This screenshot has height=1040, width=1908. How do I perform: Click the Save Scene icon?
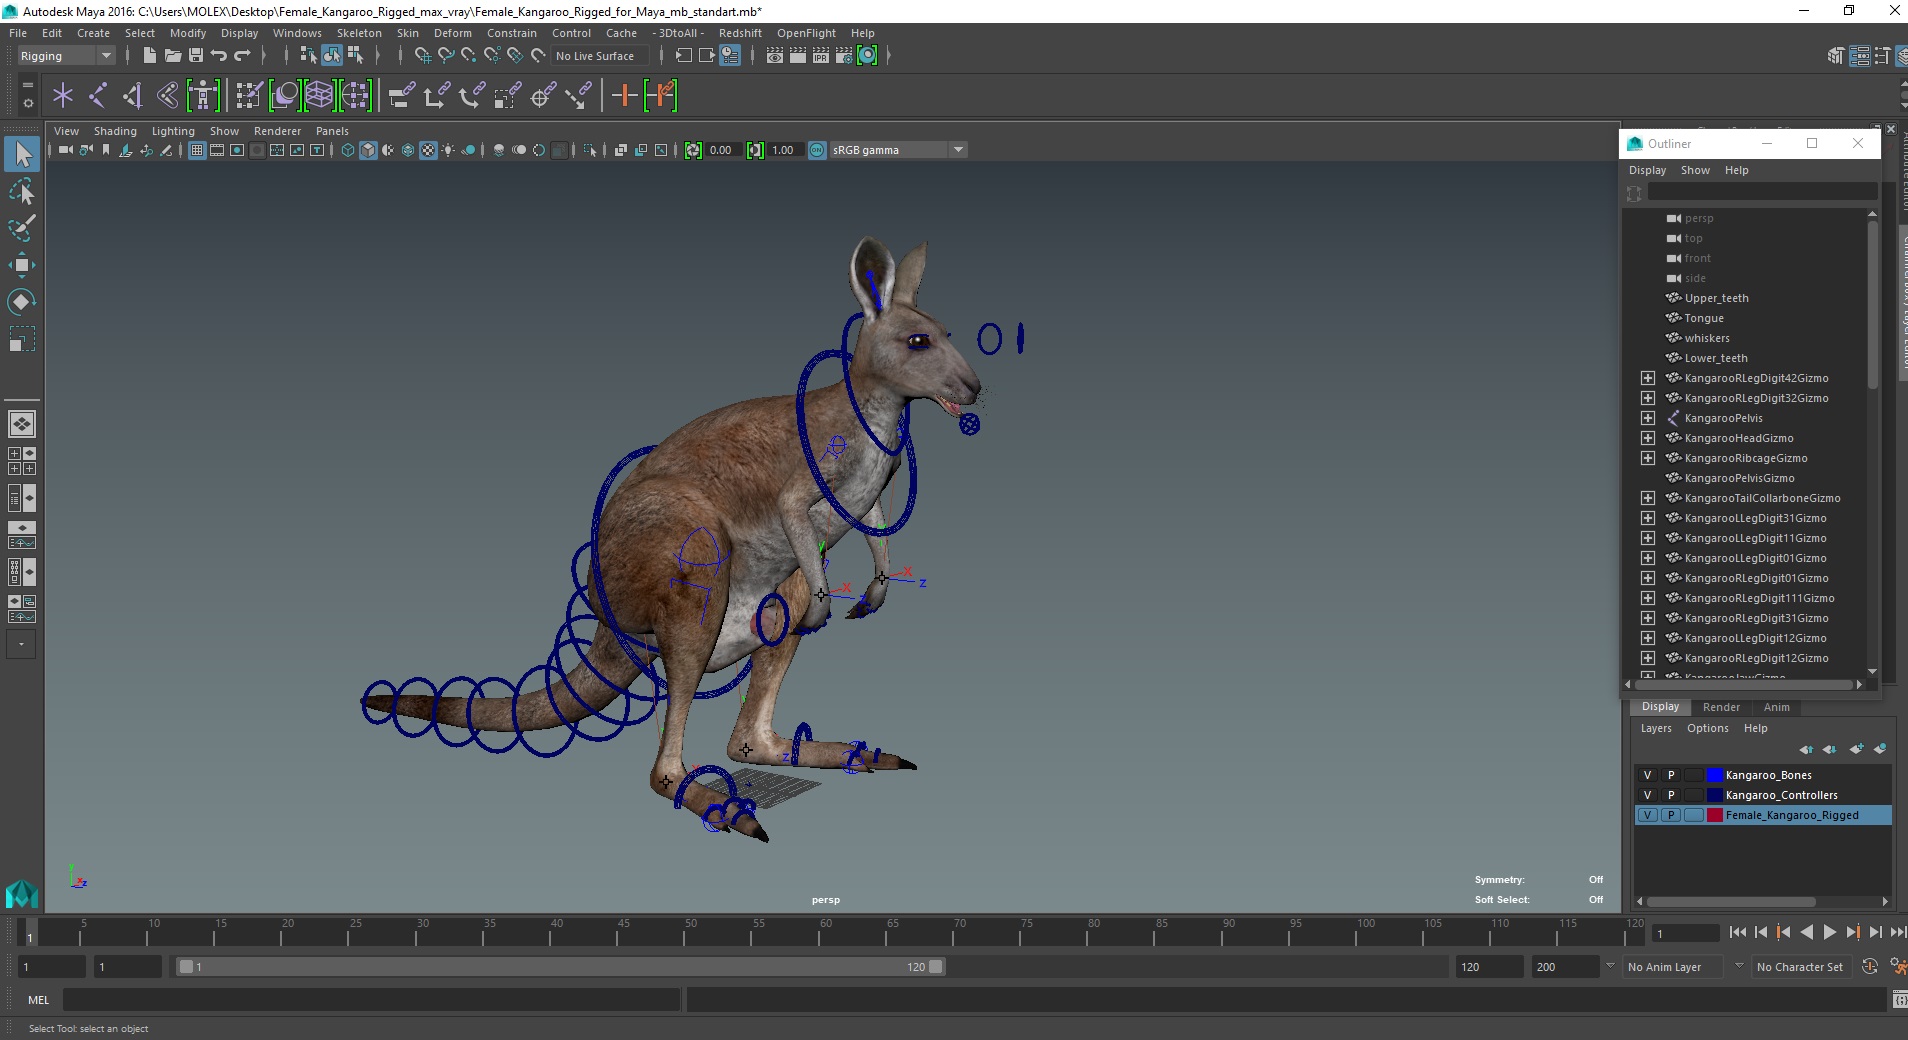point(196,56)
